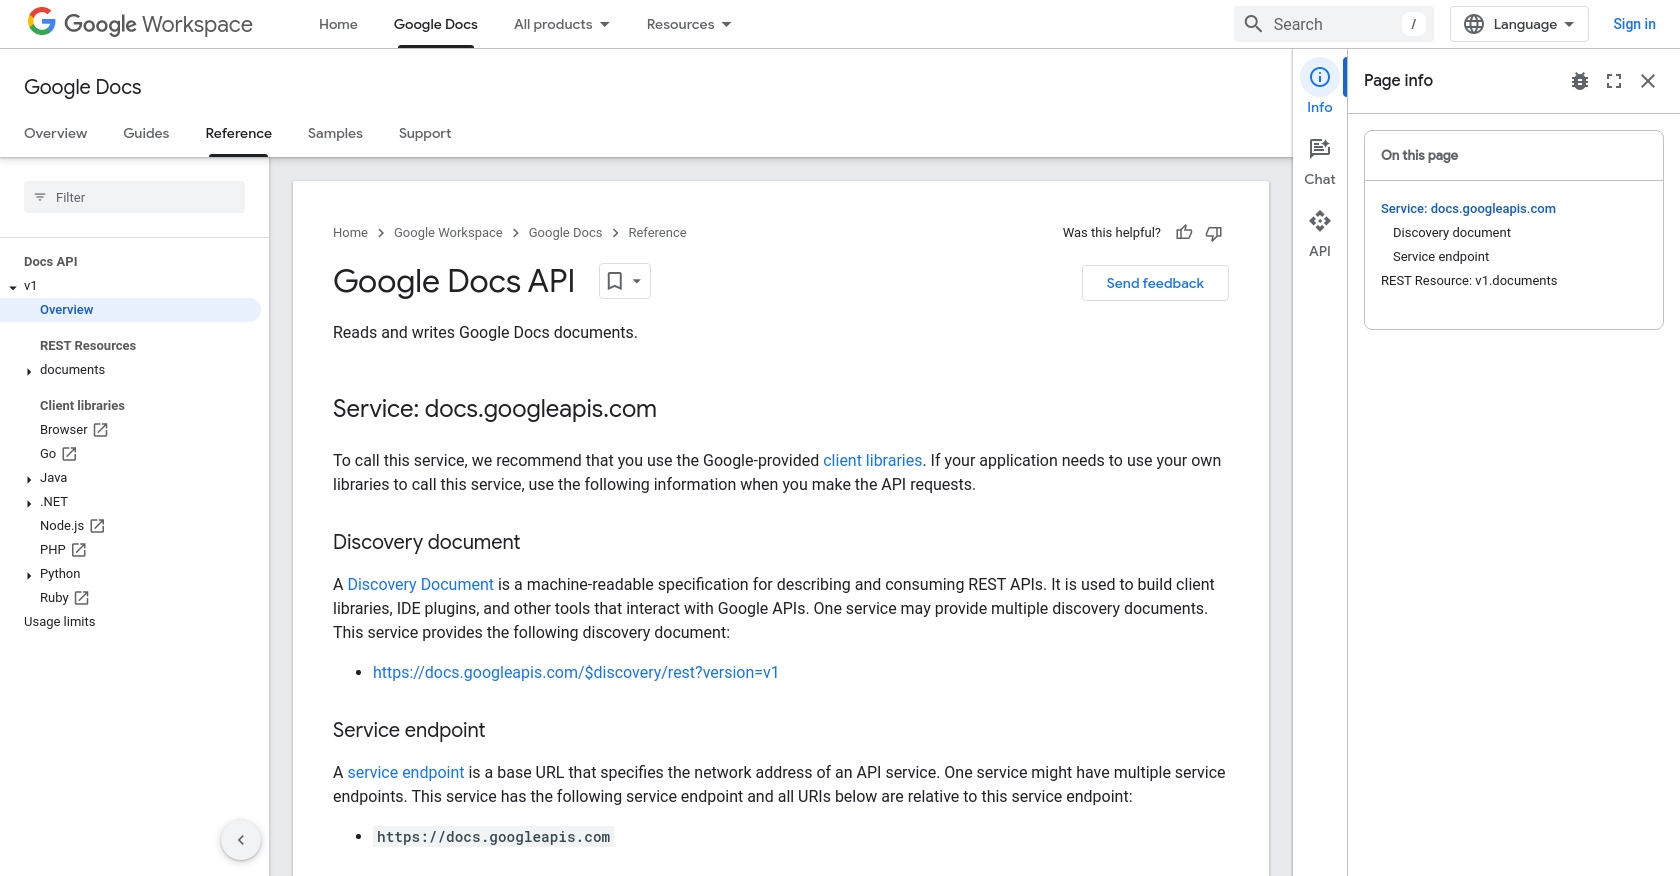This screenshot has height=876, width=1680.
Task: Jump to Discovery document in On this page
Action: point(1452,233)
